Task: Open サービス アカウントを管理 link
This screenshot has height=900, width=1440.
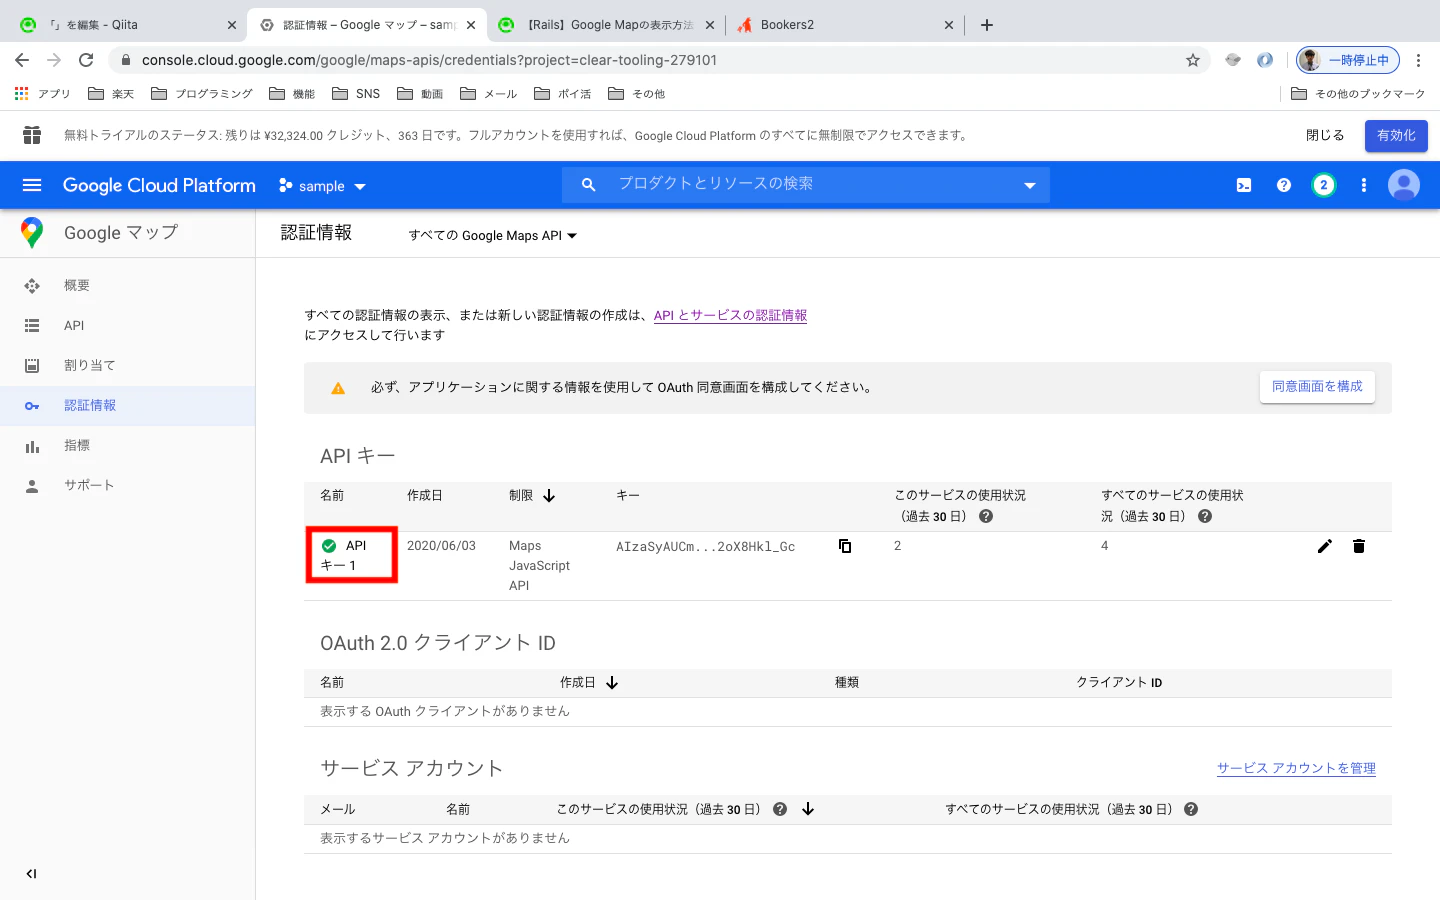Action: 1296,768
